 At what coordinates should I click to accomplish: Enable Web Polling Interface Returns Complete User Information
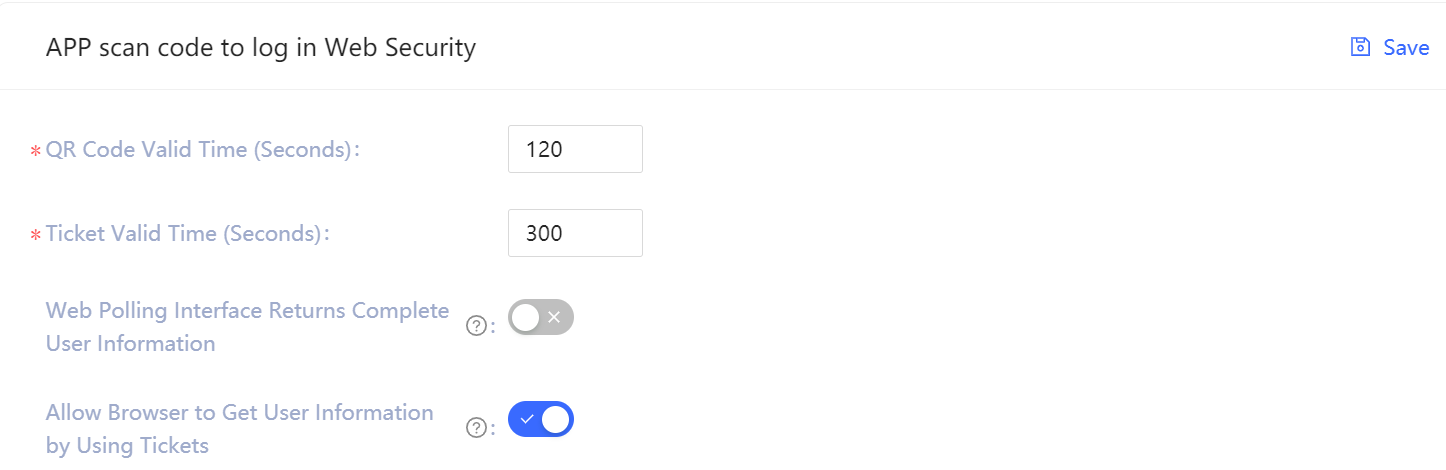coord(541,317)
